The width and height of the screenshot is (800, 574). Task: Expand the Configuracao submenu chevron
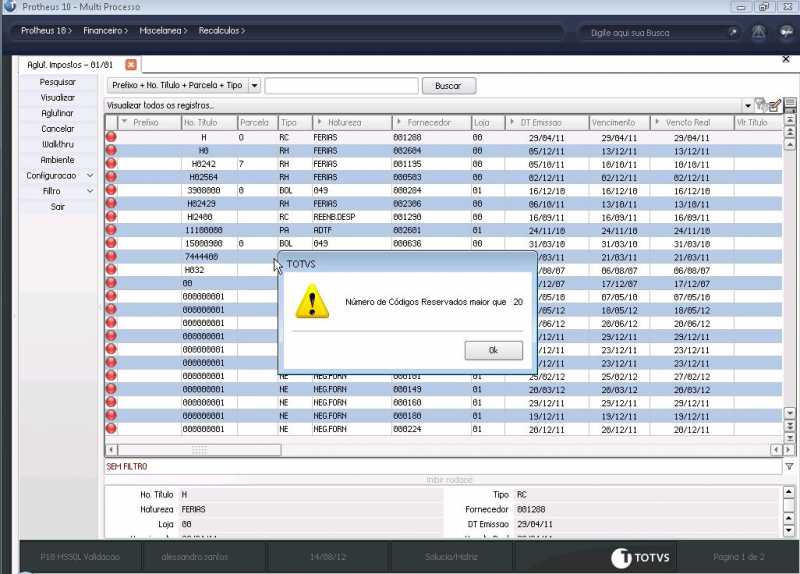(90, 176)
